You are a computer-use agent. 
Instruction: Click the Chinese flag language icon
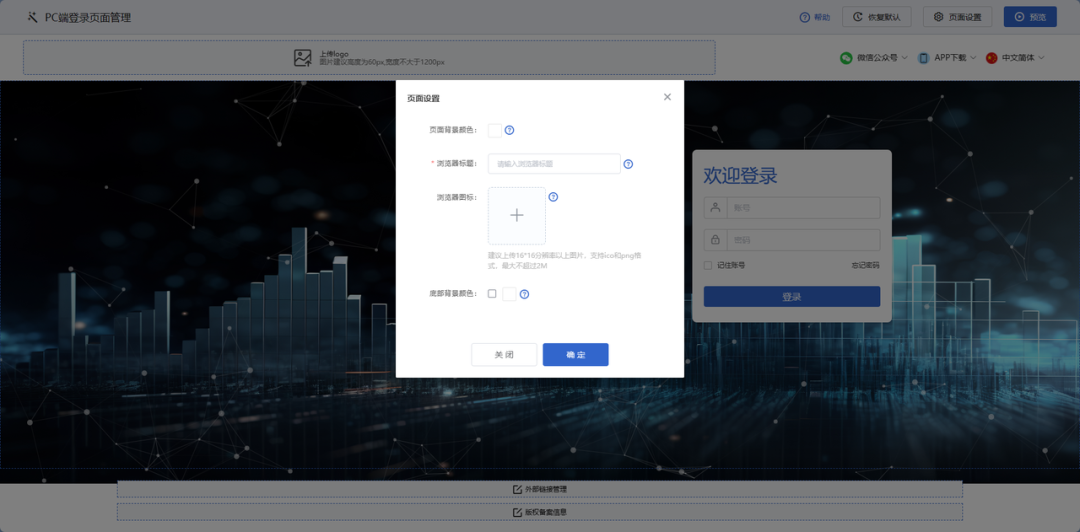(992, 58)
